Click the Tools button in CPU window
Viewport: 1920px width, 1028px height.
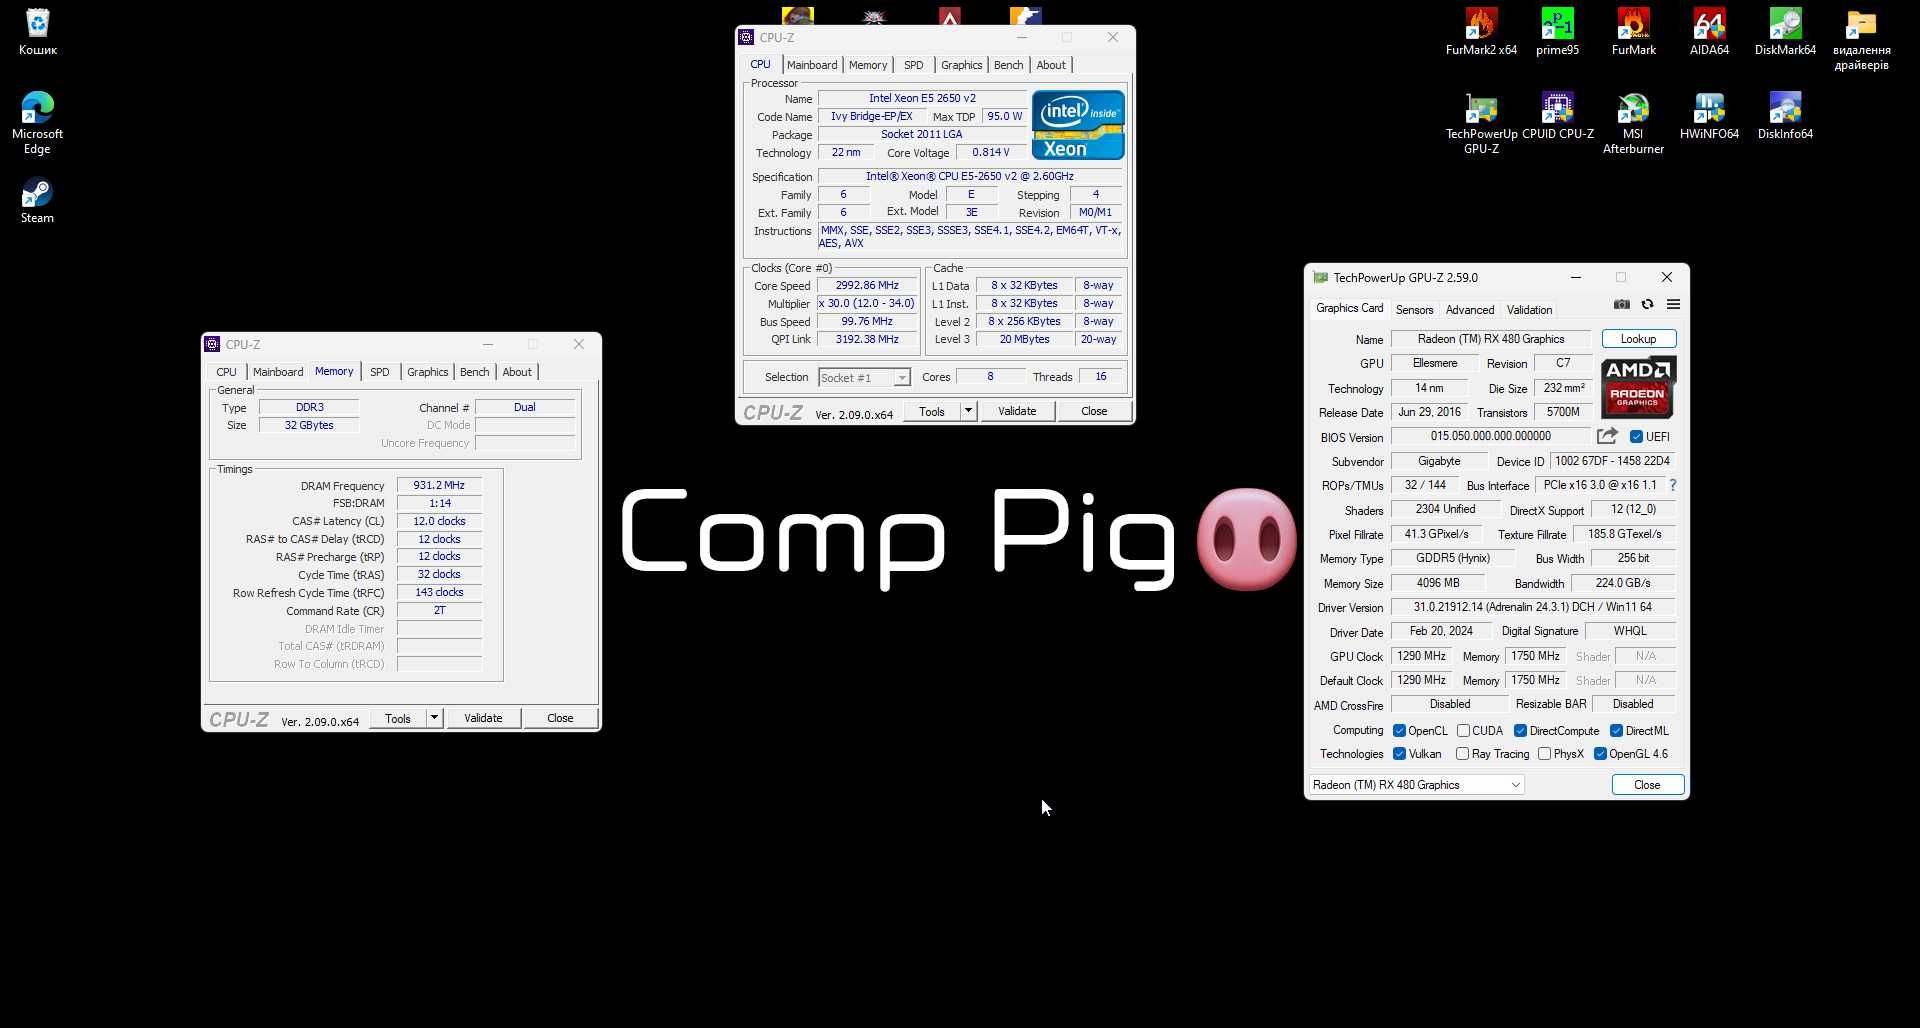(x=931, y=411)
